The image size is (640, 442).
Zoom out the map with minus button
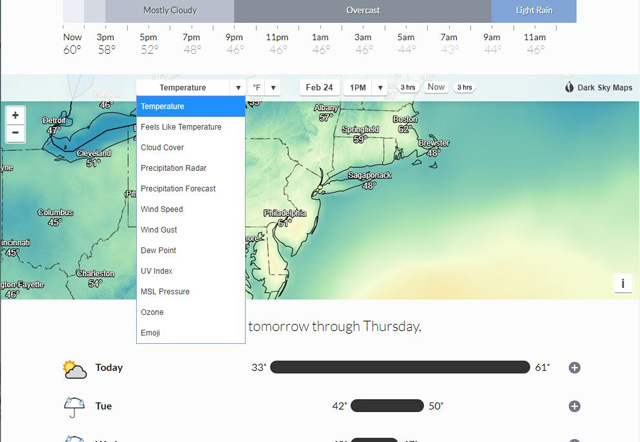pos(16,133)
